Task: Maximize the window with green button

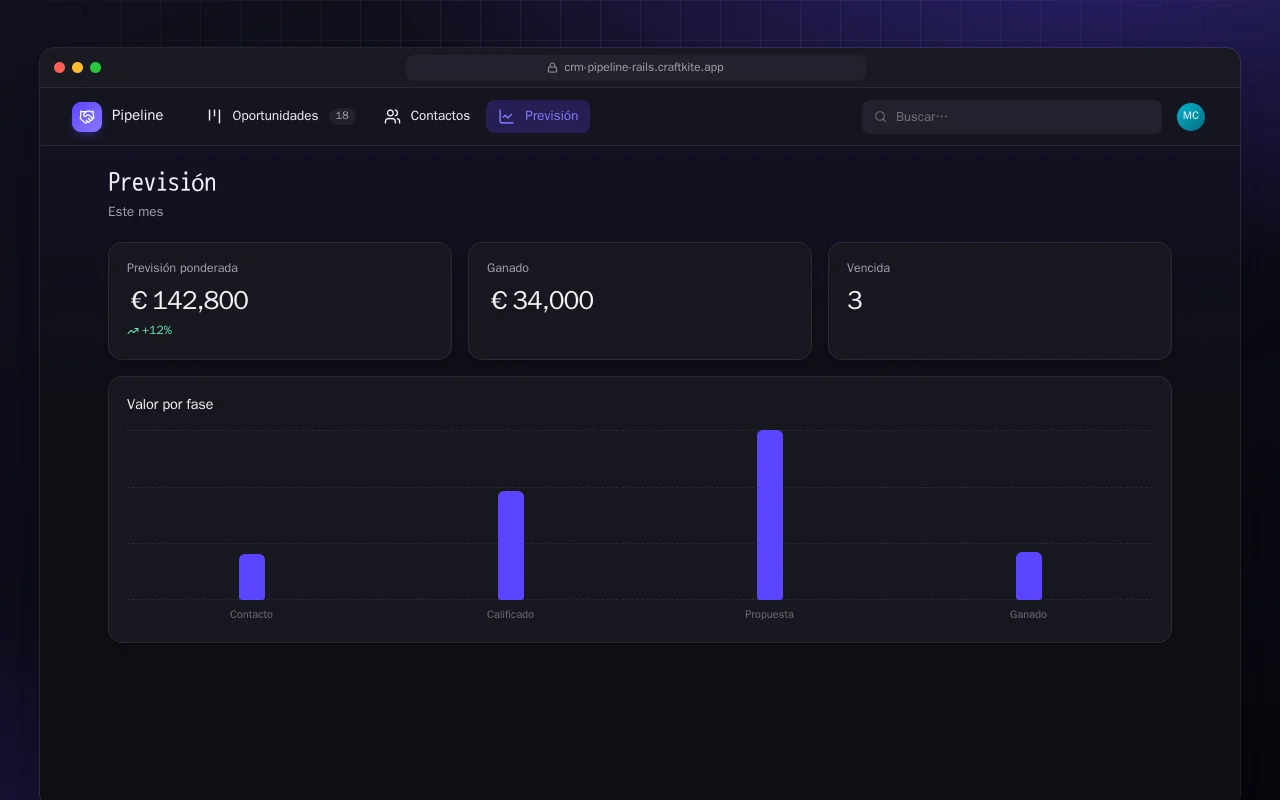Action: (95, 67)
